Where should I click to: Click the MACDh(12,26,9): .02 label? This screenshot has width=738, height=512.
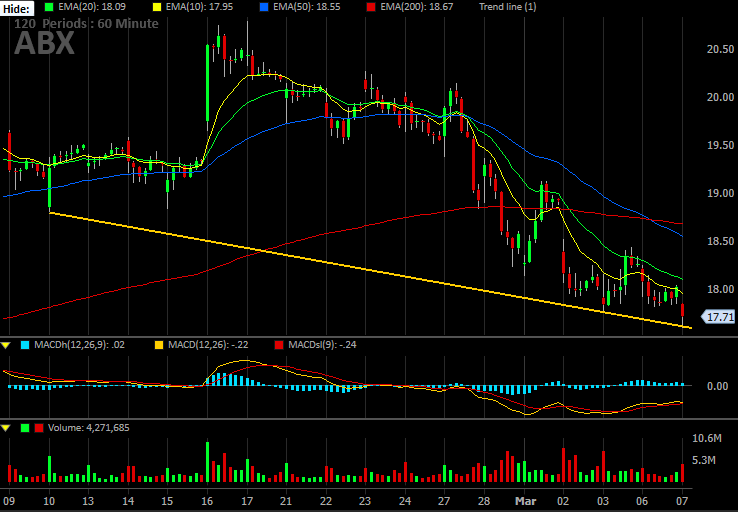point(80,345)
